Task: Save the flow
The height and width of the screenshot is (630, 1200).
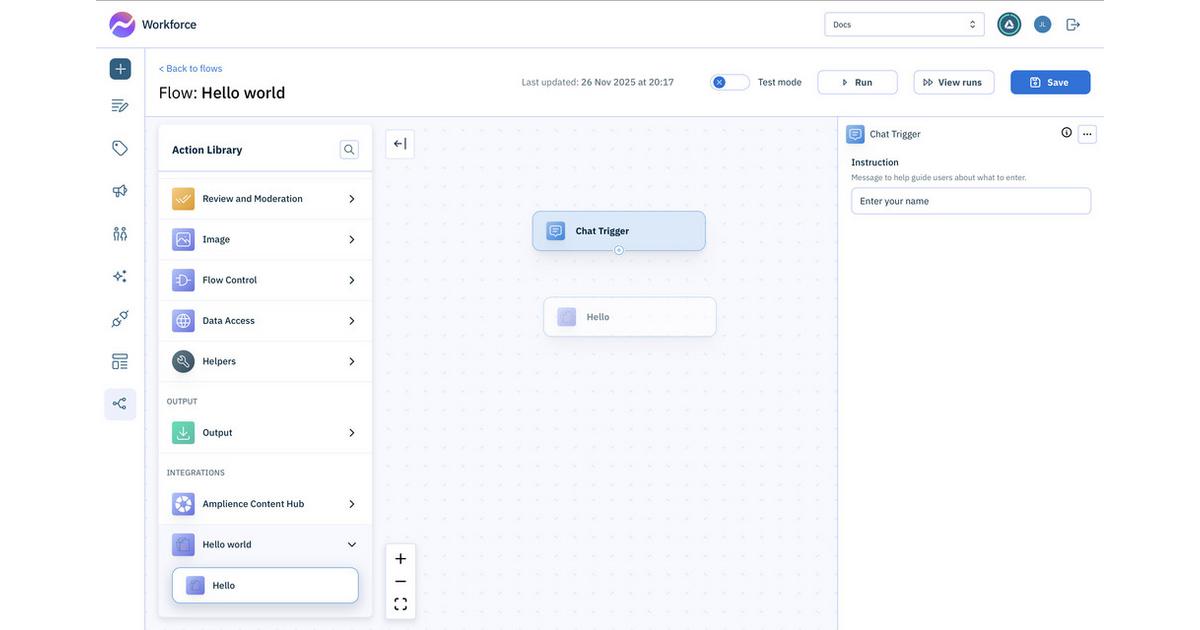Action: click(x=1050, y=82)
